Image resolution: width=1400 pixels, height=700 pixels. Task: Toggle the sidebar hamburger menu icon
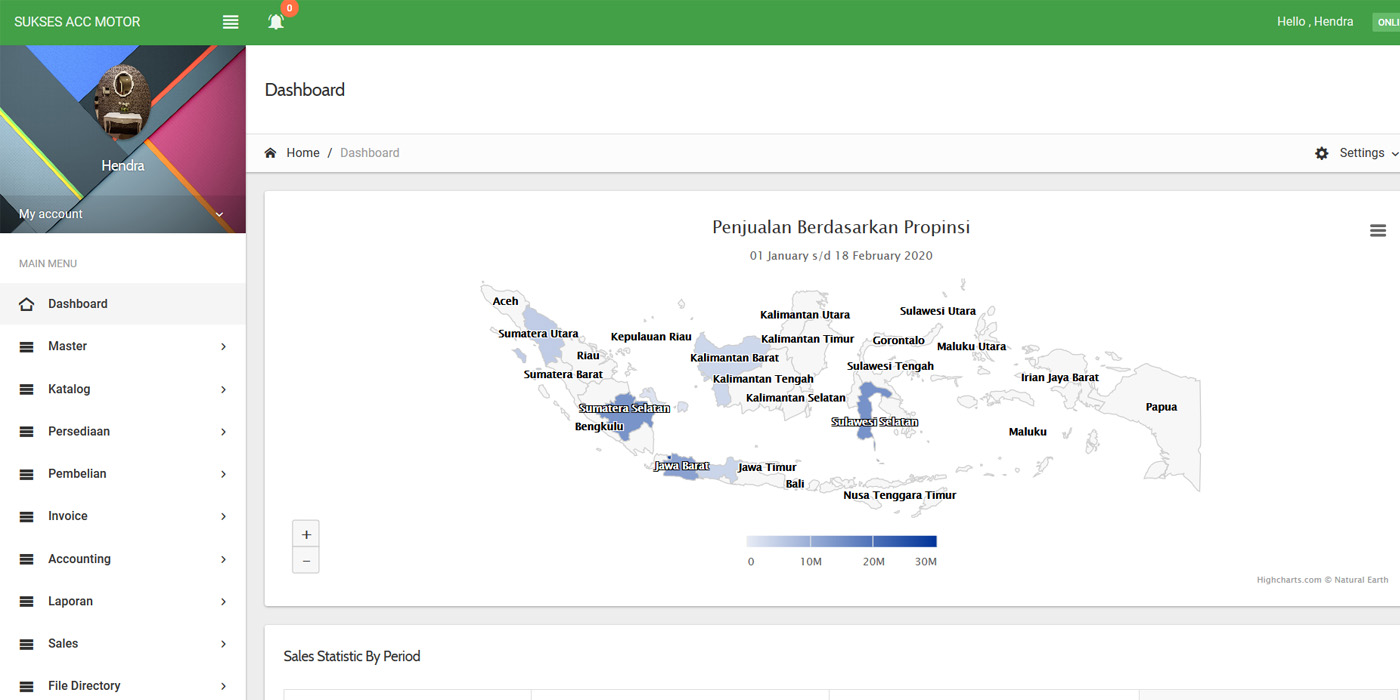[x=231, y=22]
